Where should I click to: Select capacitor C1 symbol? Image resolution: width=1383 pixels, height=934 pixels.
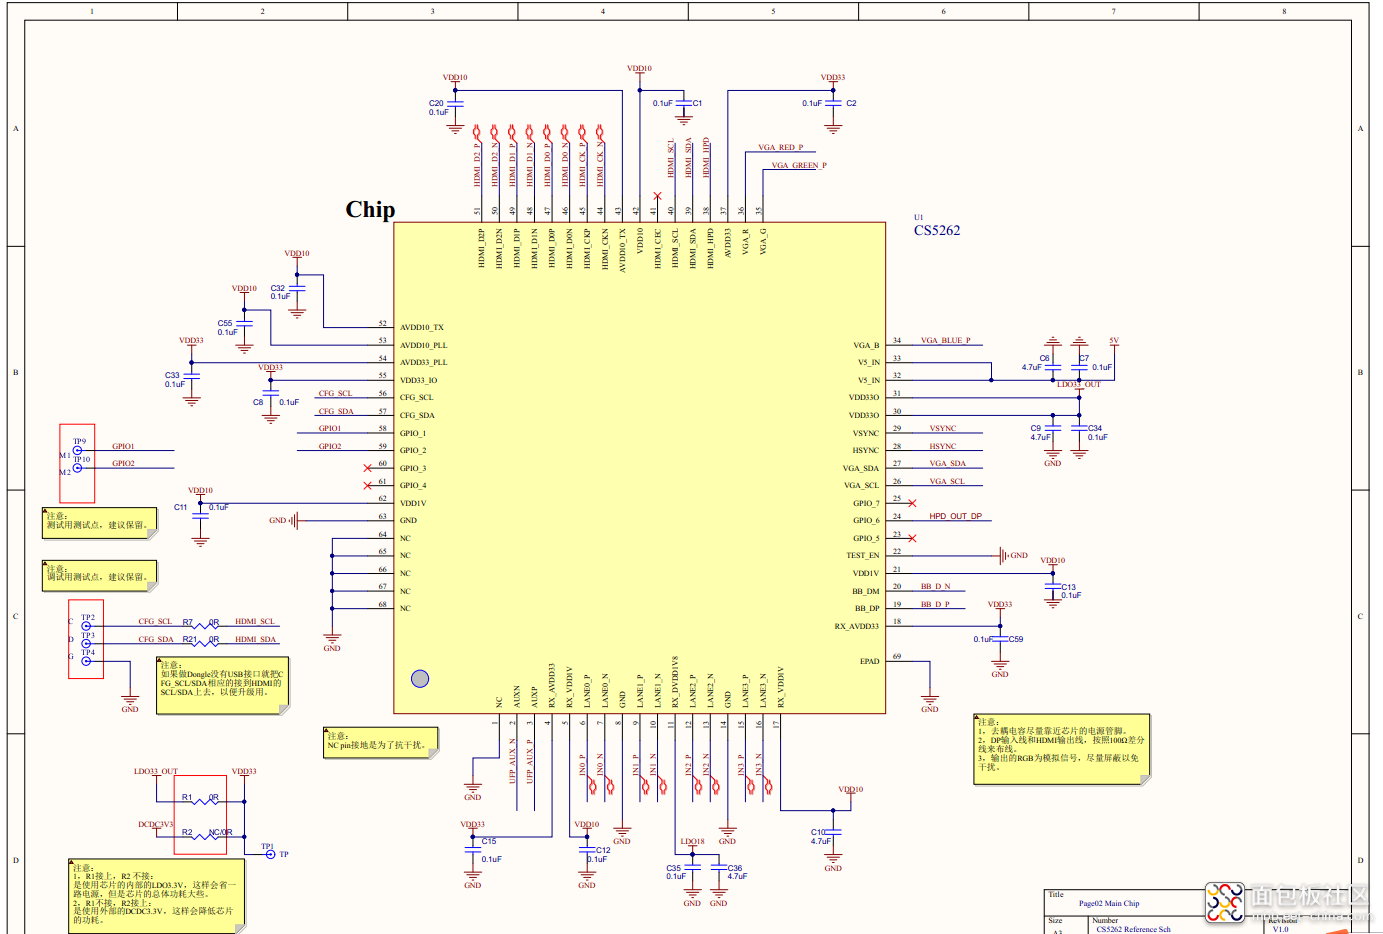(x=684, y=103)
